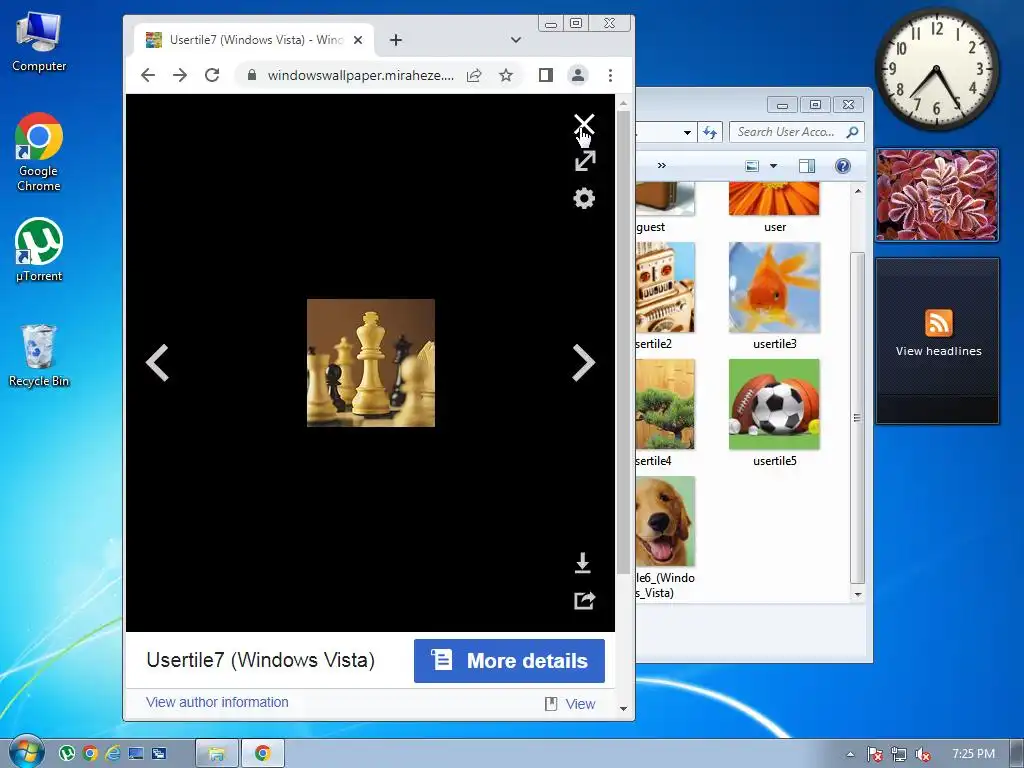Click Show Desktop quick launch icon
Viewport: 1024px width, 768px height.
[136, 754]
